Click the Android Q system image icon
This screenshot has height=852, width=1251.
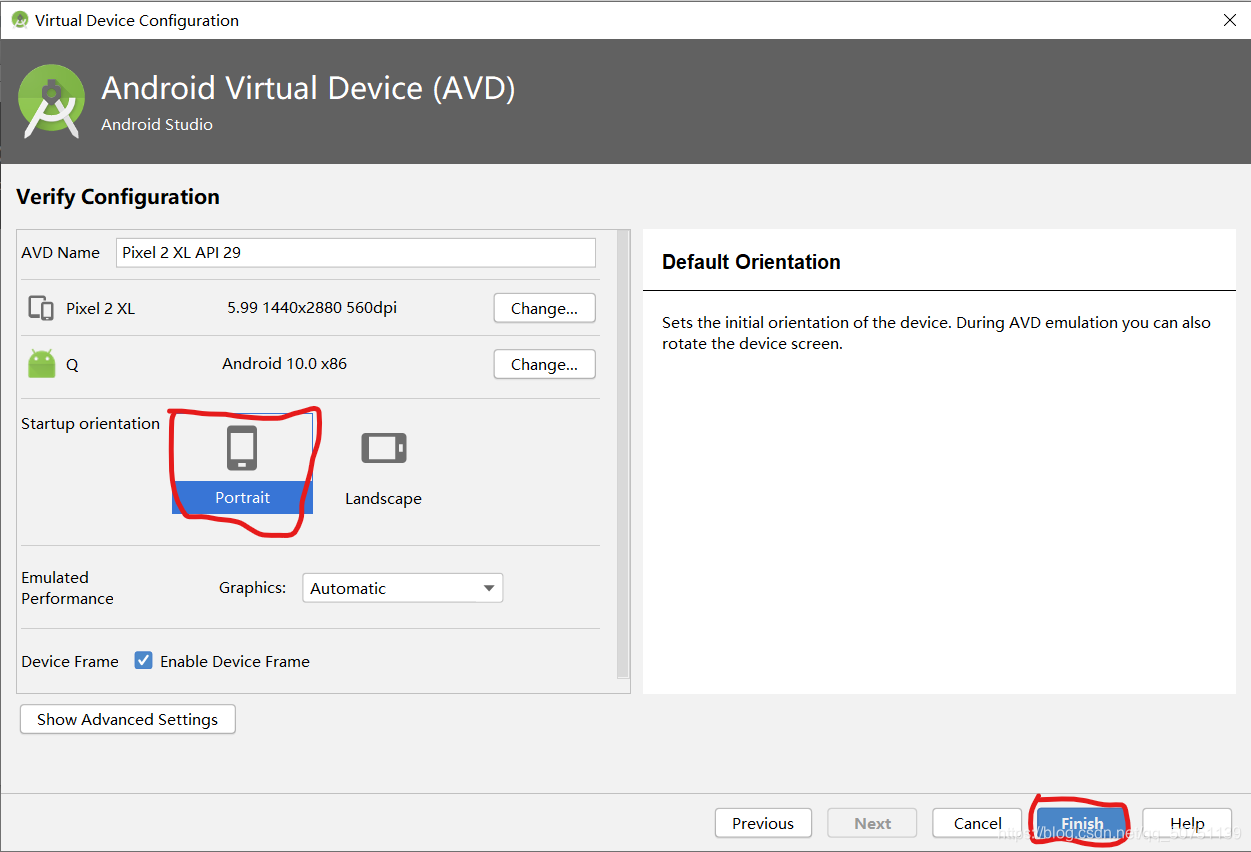pos(42,364)
